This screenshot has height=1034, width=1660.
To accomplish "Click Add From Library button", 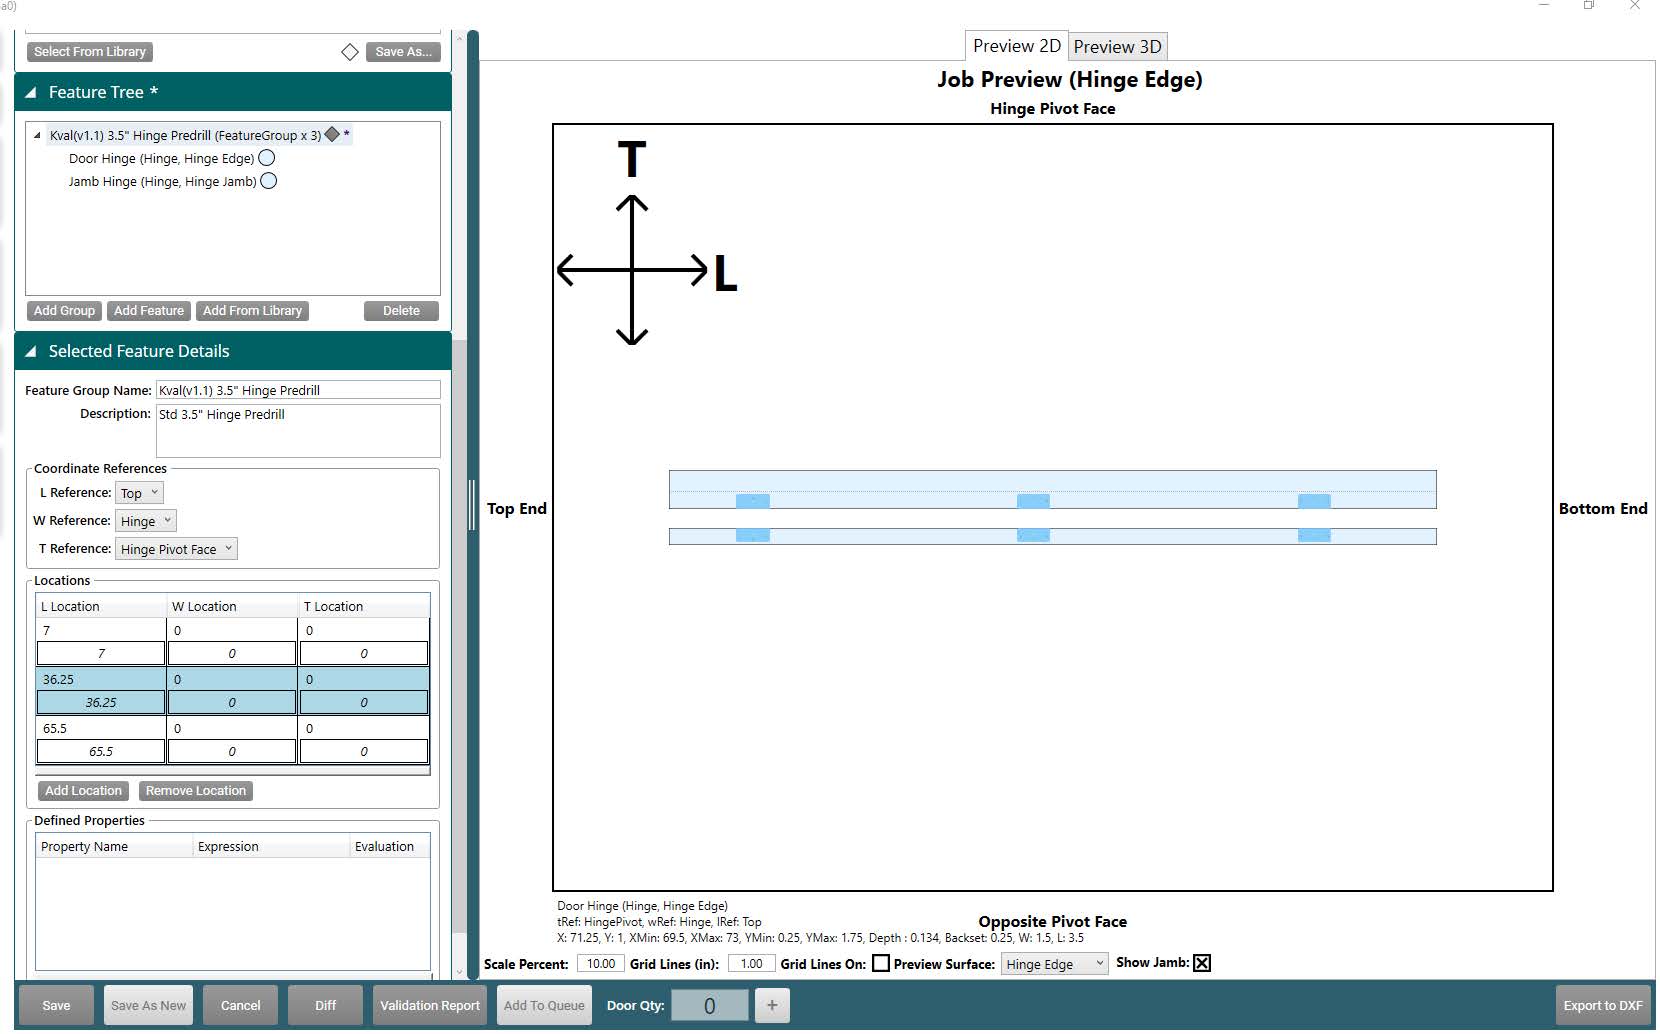I will tap(252, 311).
